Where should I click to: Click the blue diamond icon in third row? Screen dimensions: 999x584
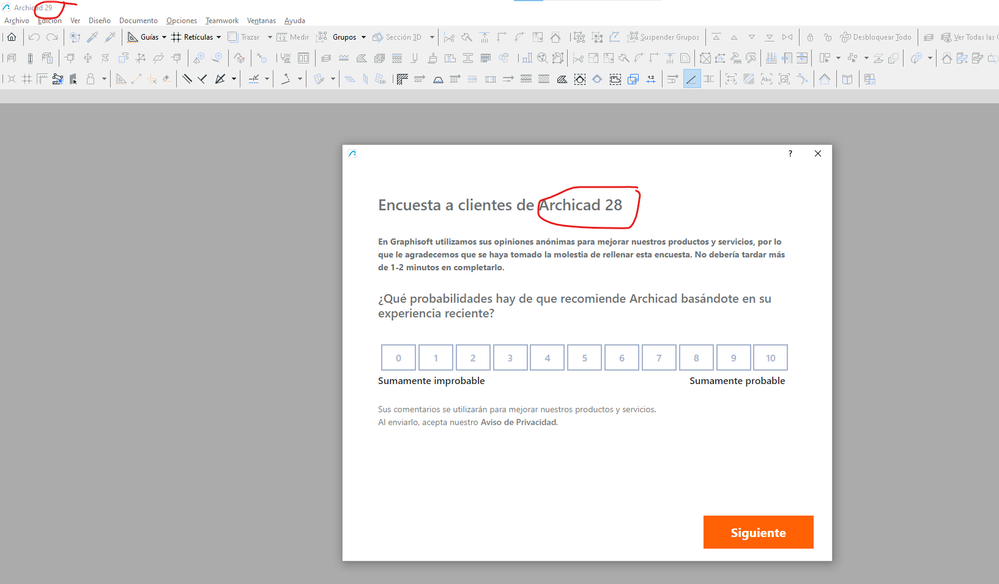pos(597,79)
